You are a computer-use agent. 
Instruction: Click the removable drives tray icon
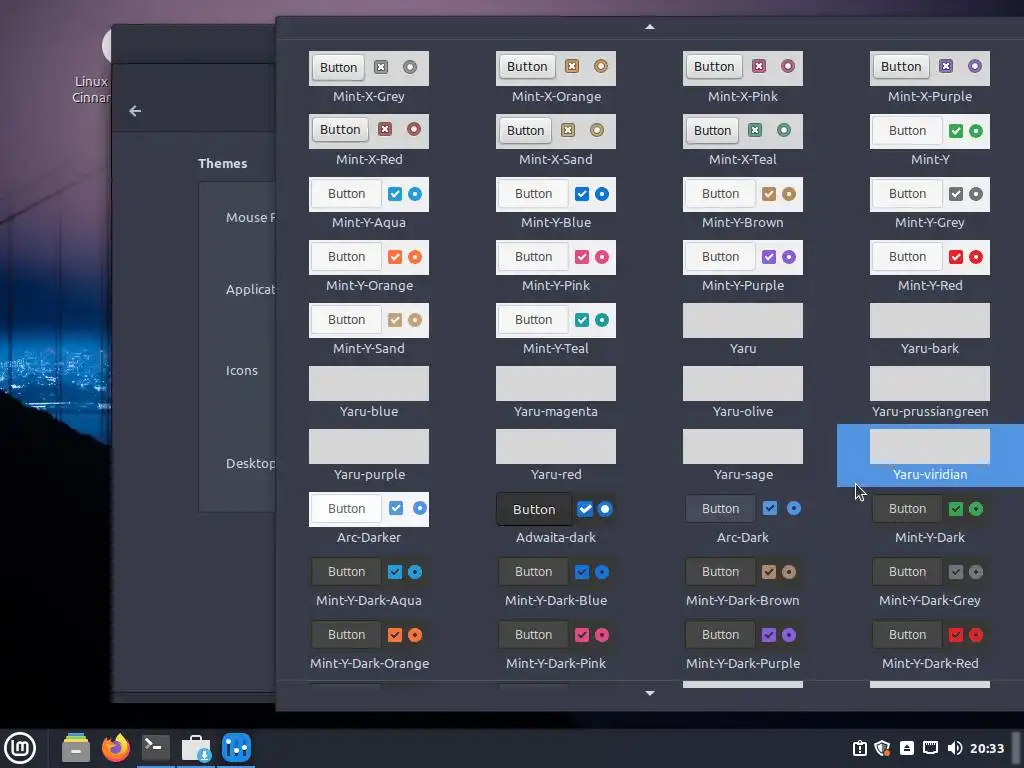point(906,748)
